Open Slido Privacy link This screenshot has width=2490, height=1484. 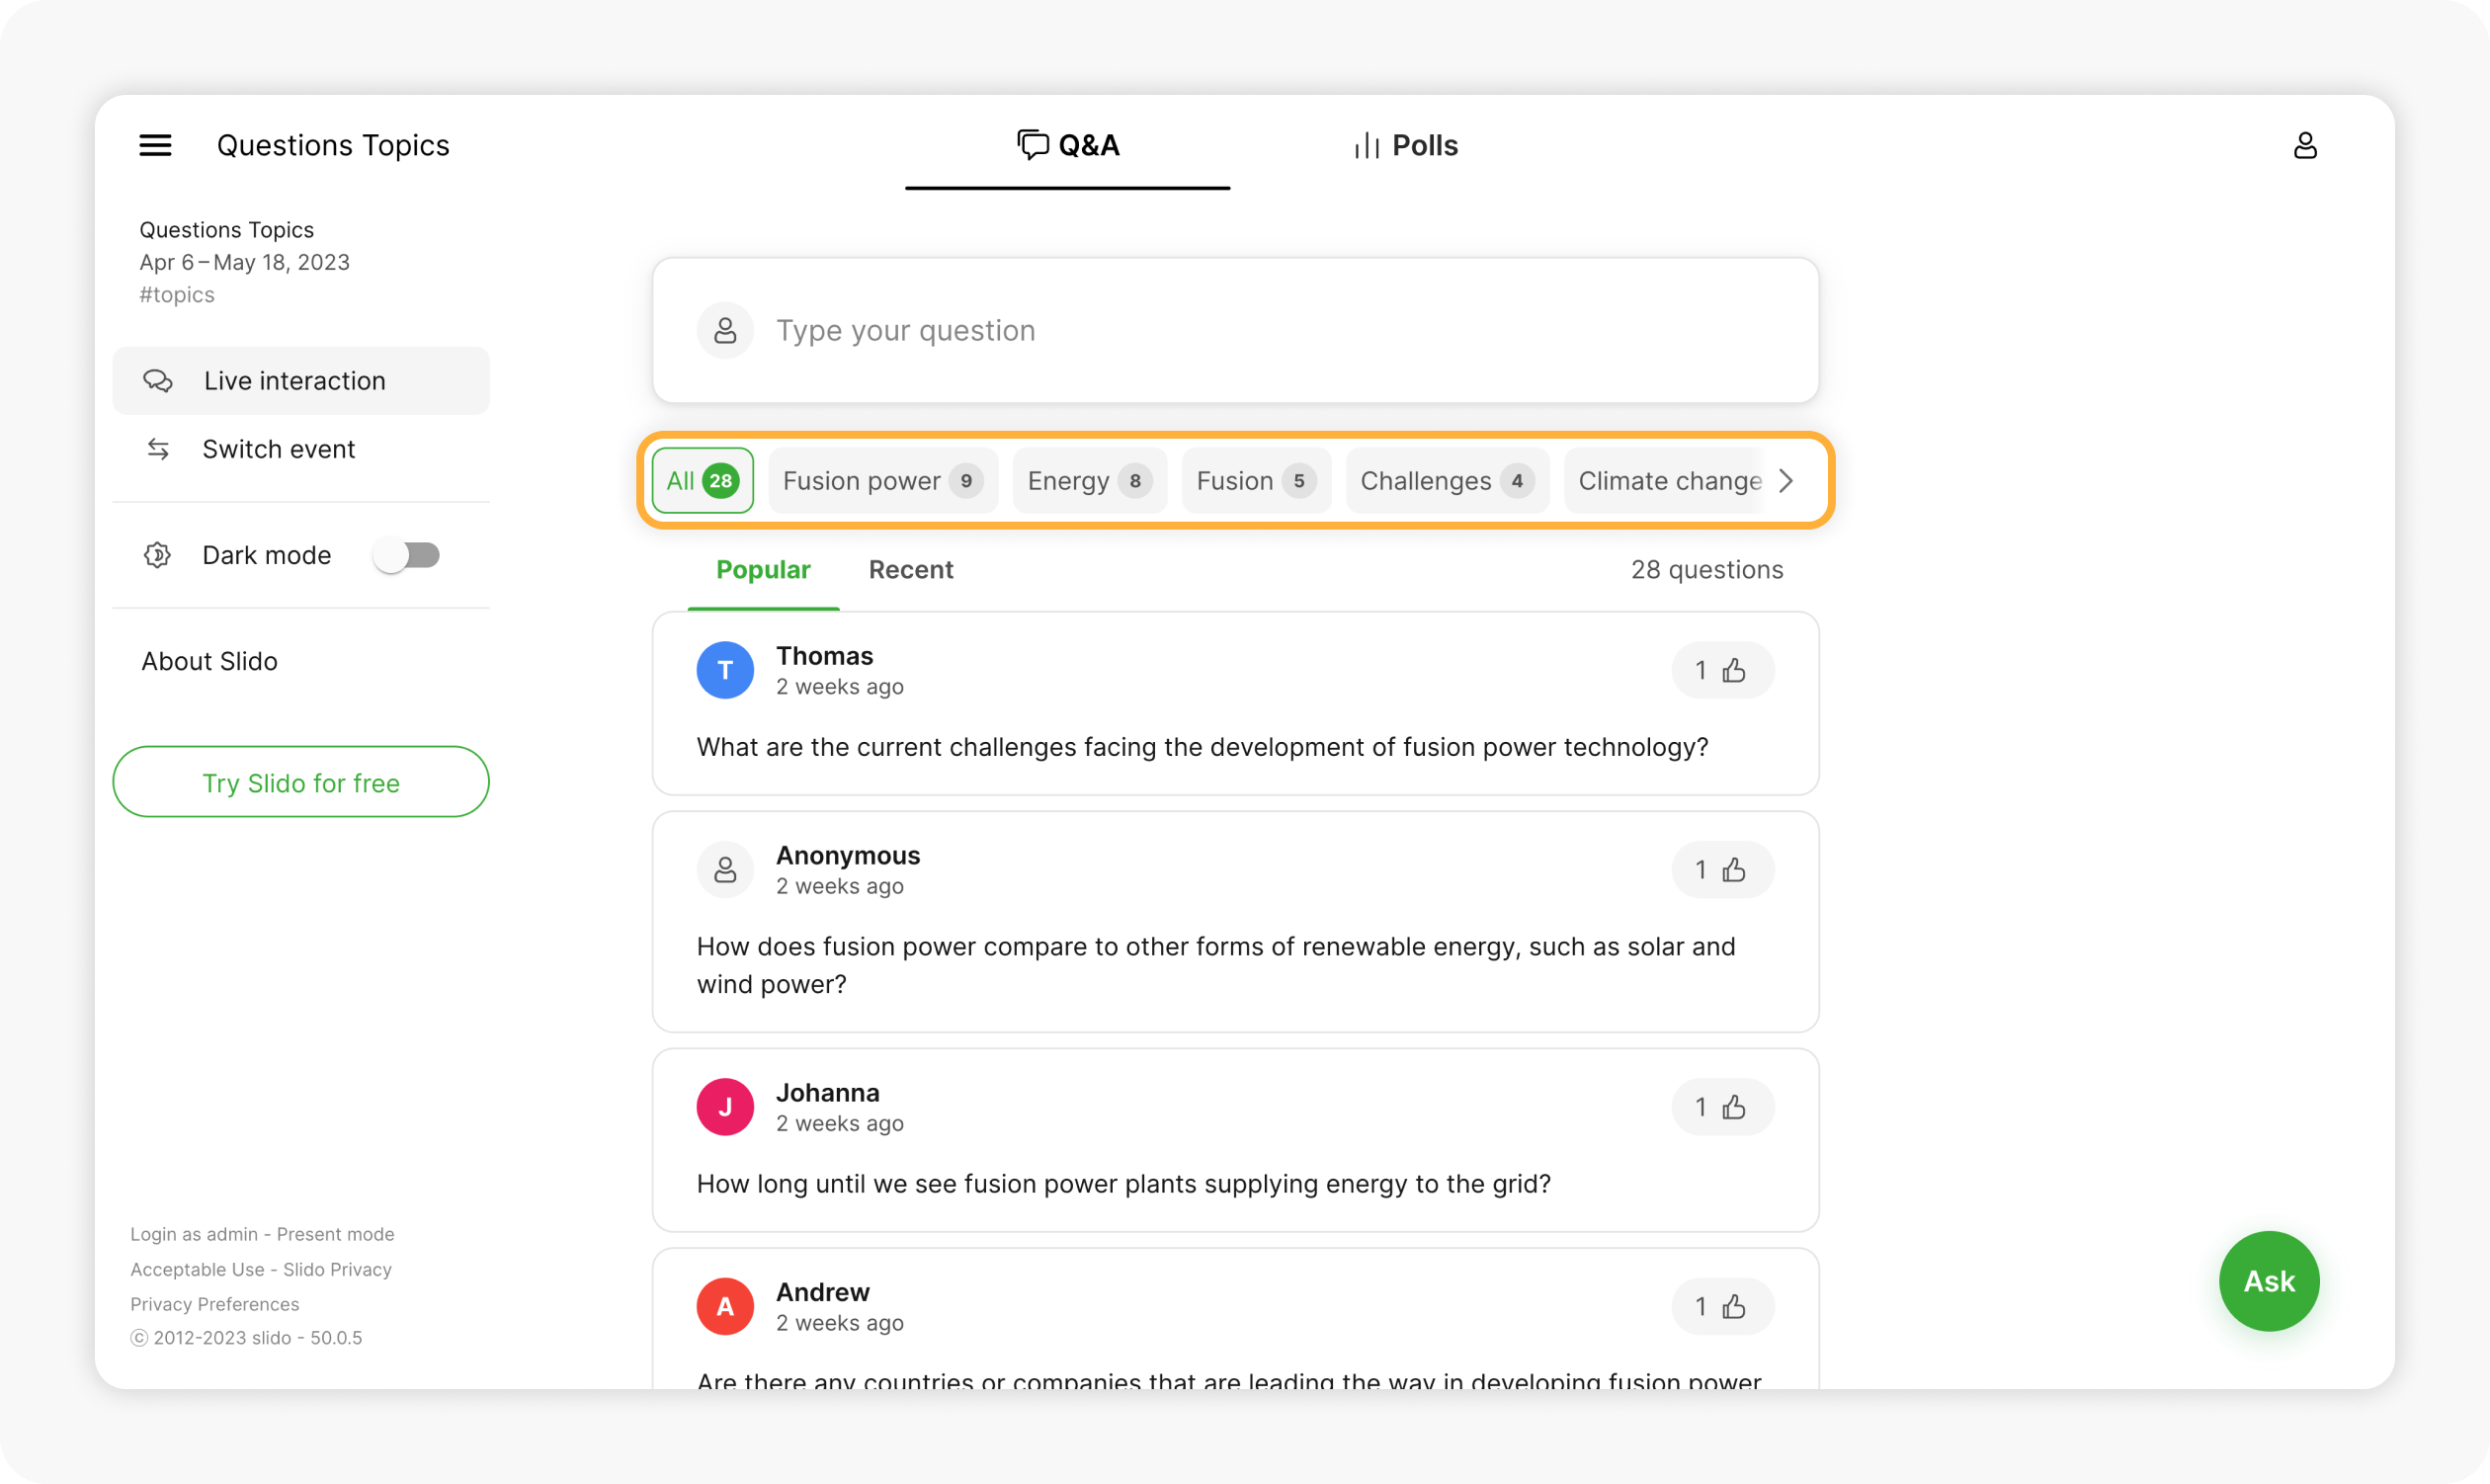(337, 1269)
